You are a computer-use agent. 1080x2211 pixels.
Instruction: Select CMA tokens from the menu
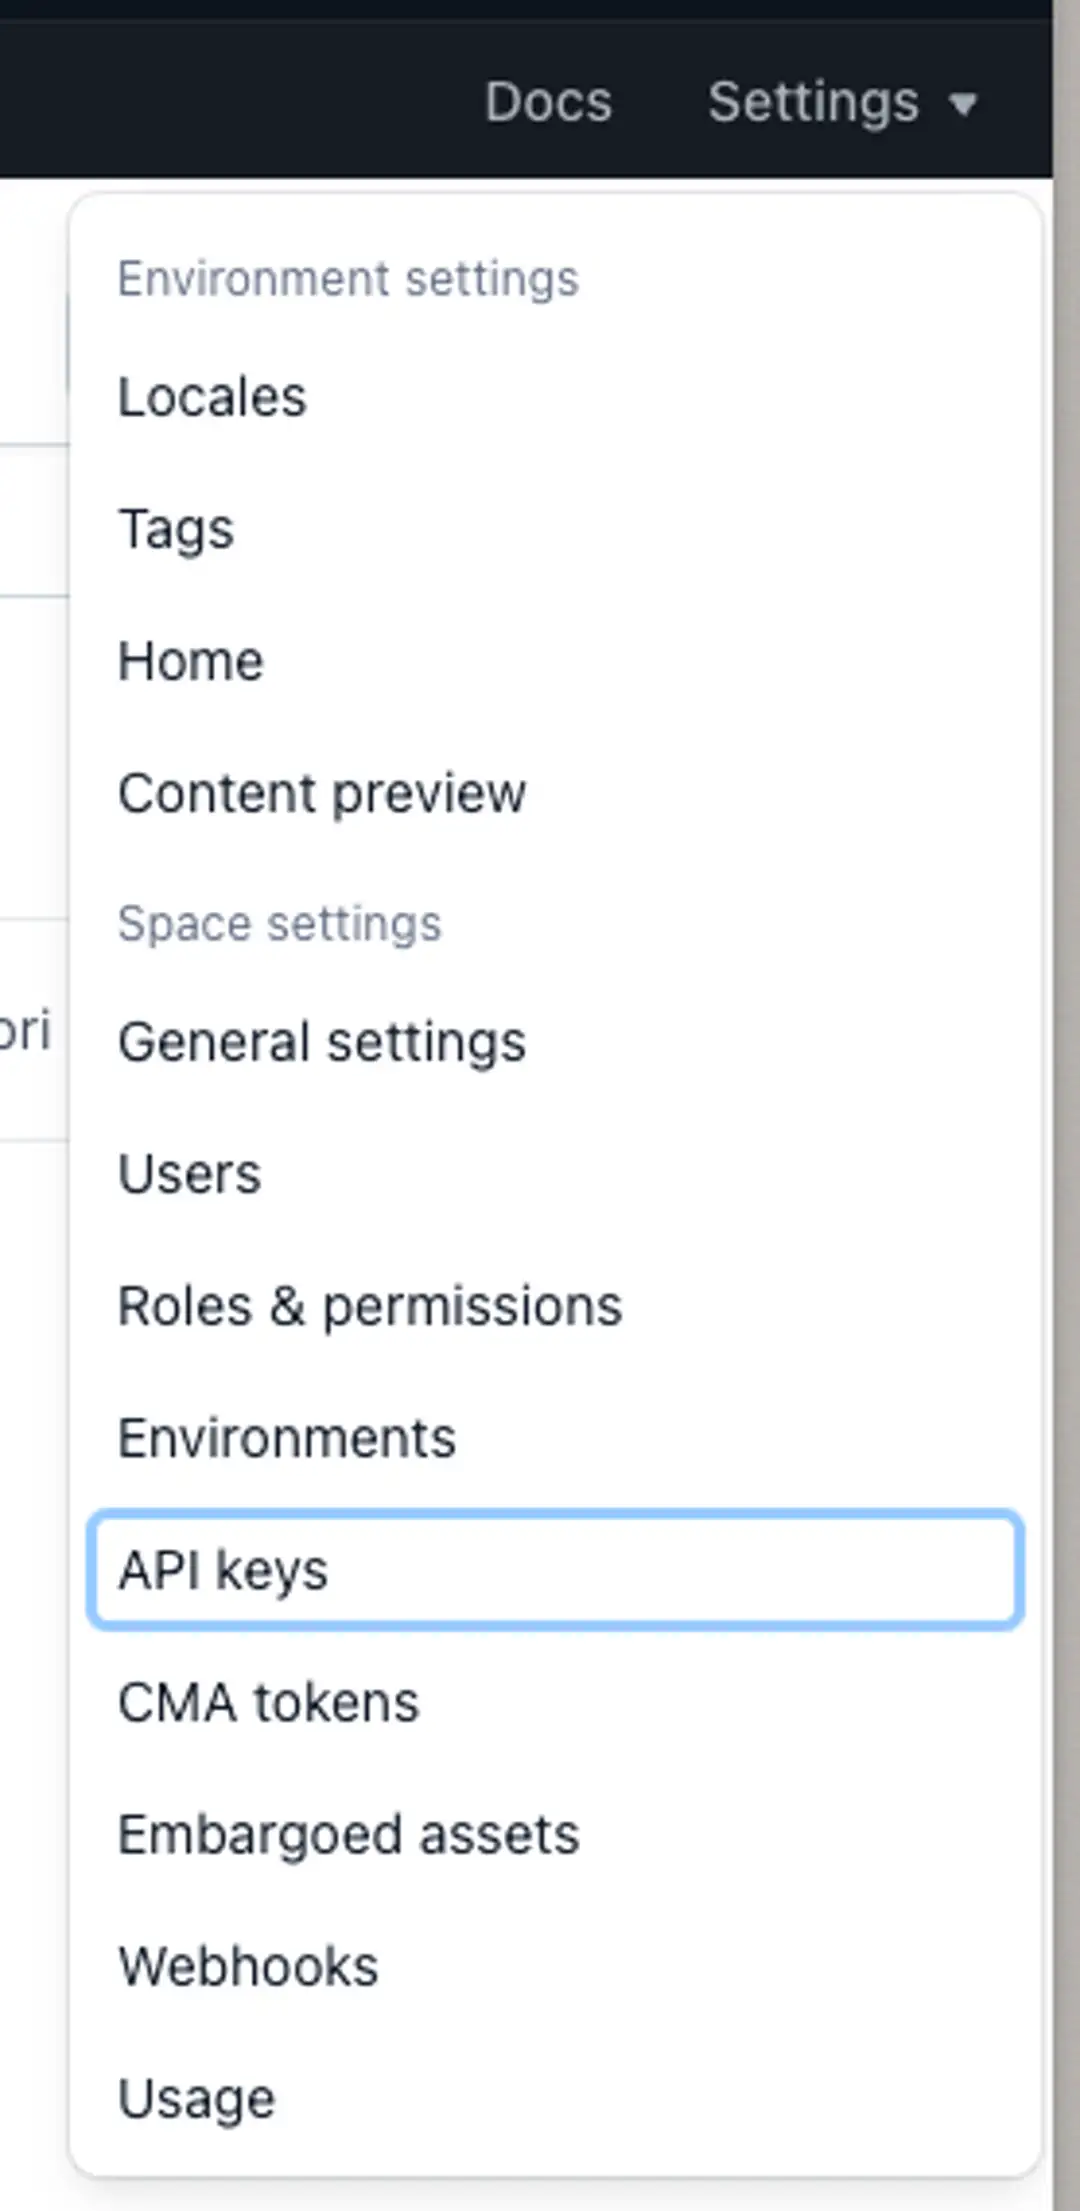[268, 1702]
